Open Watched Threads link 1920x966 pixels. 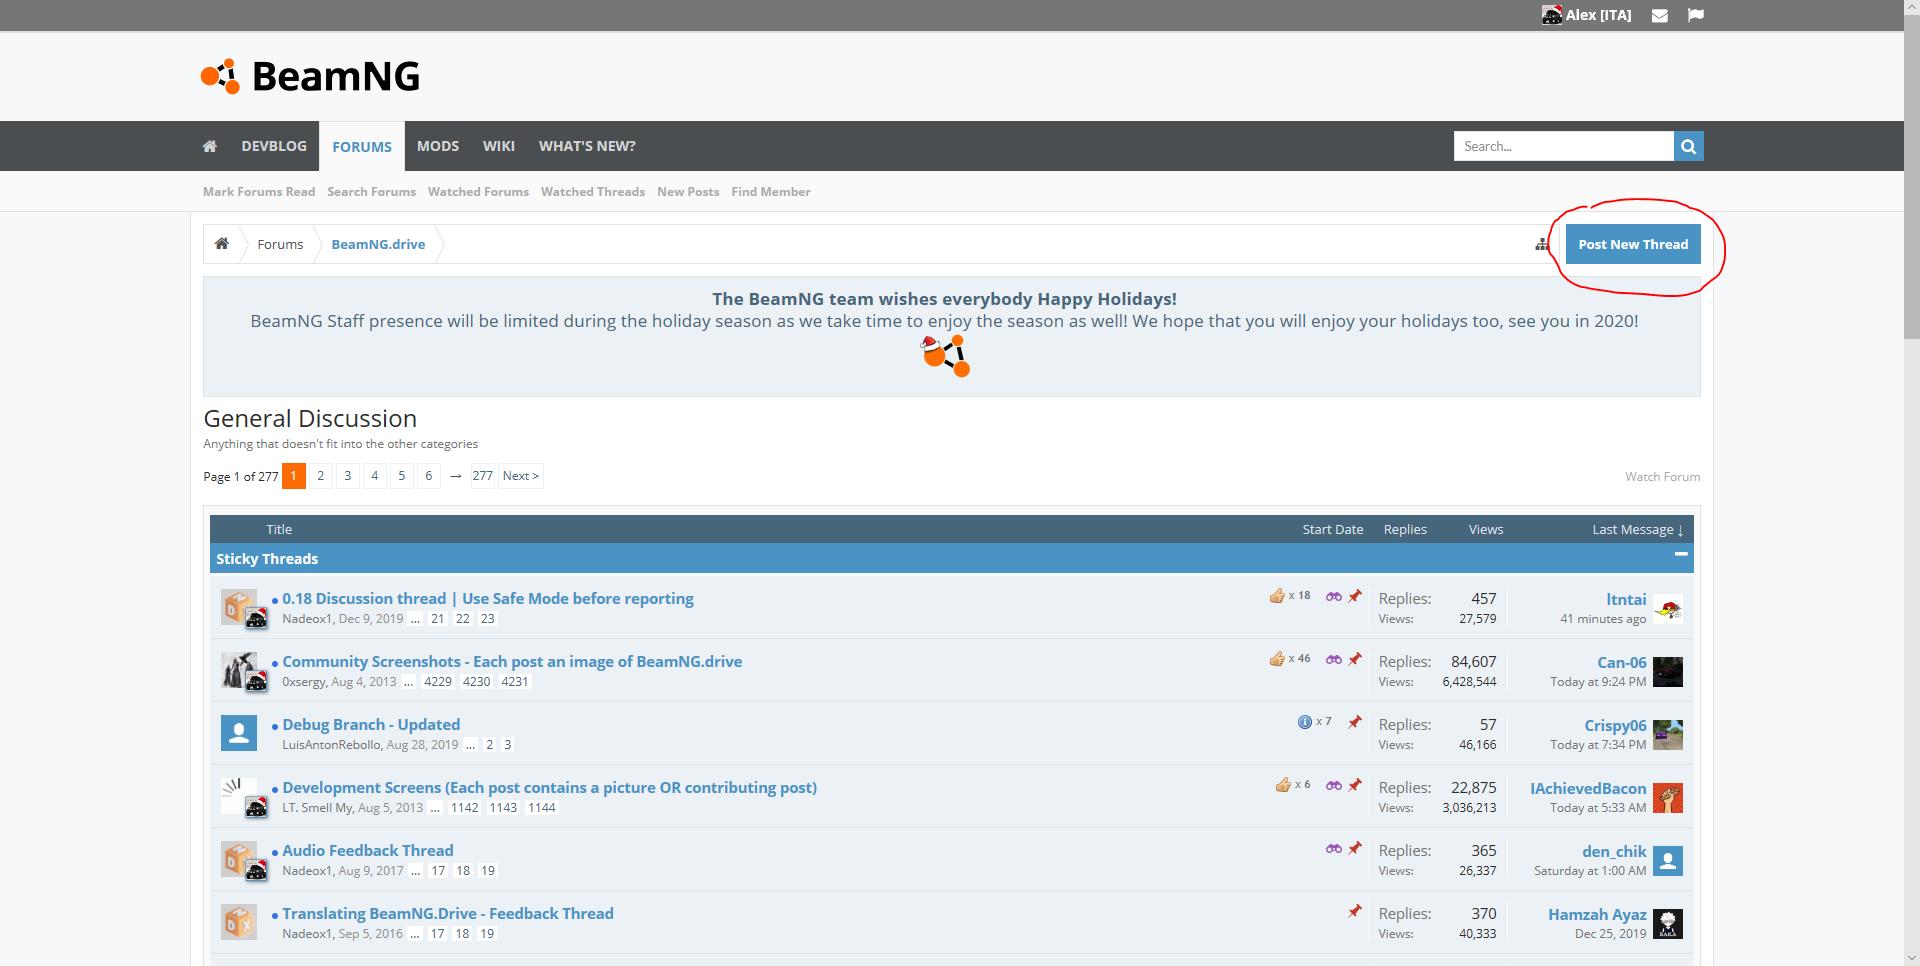pyautogui.click(x=593, y=192)
